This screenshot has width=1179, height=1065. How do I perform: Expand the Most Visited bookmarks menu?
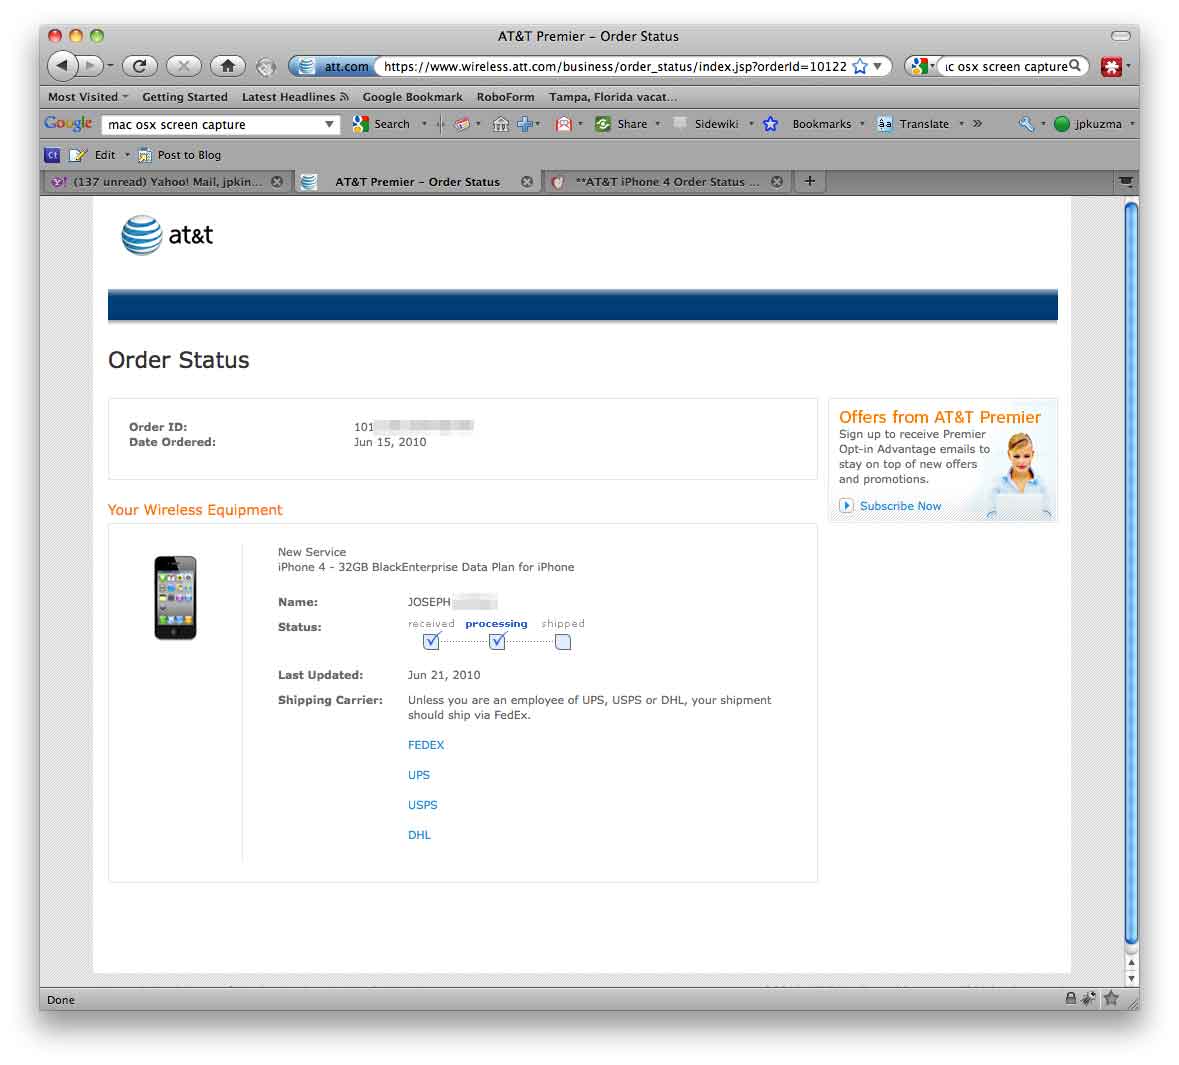(88, 97)
